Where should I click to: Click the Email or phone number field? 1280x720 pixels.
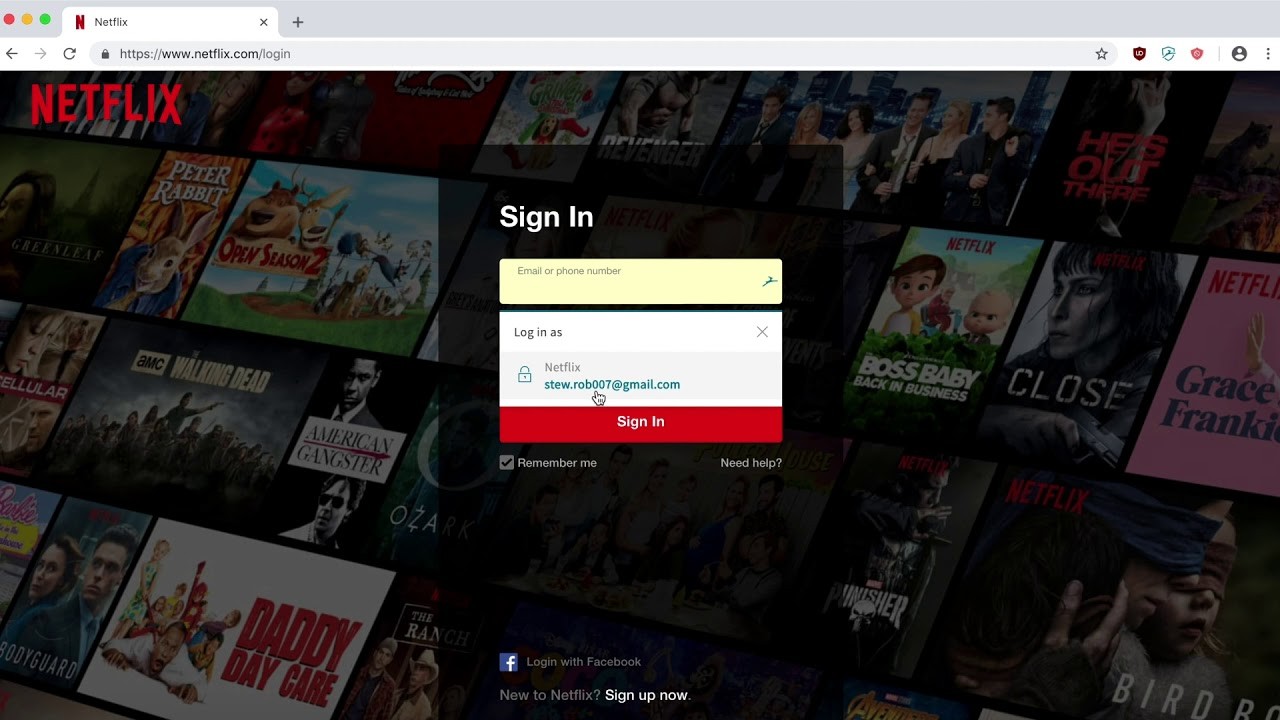(641, 281)
